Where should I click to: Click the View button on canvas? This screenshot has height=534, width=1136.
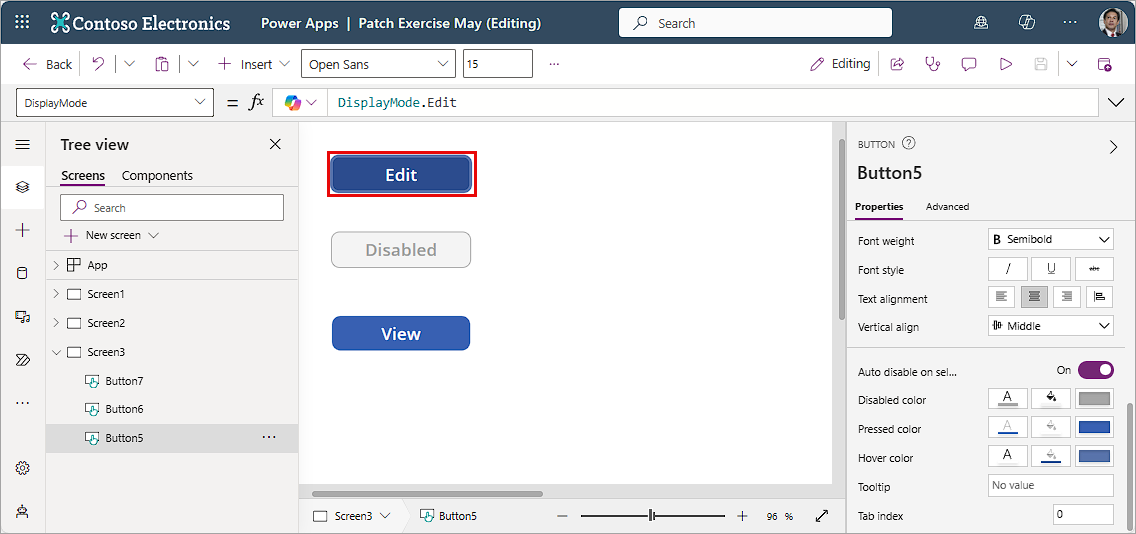tap(401, 333)
